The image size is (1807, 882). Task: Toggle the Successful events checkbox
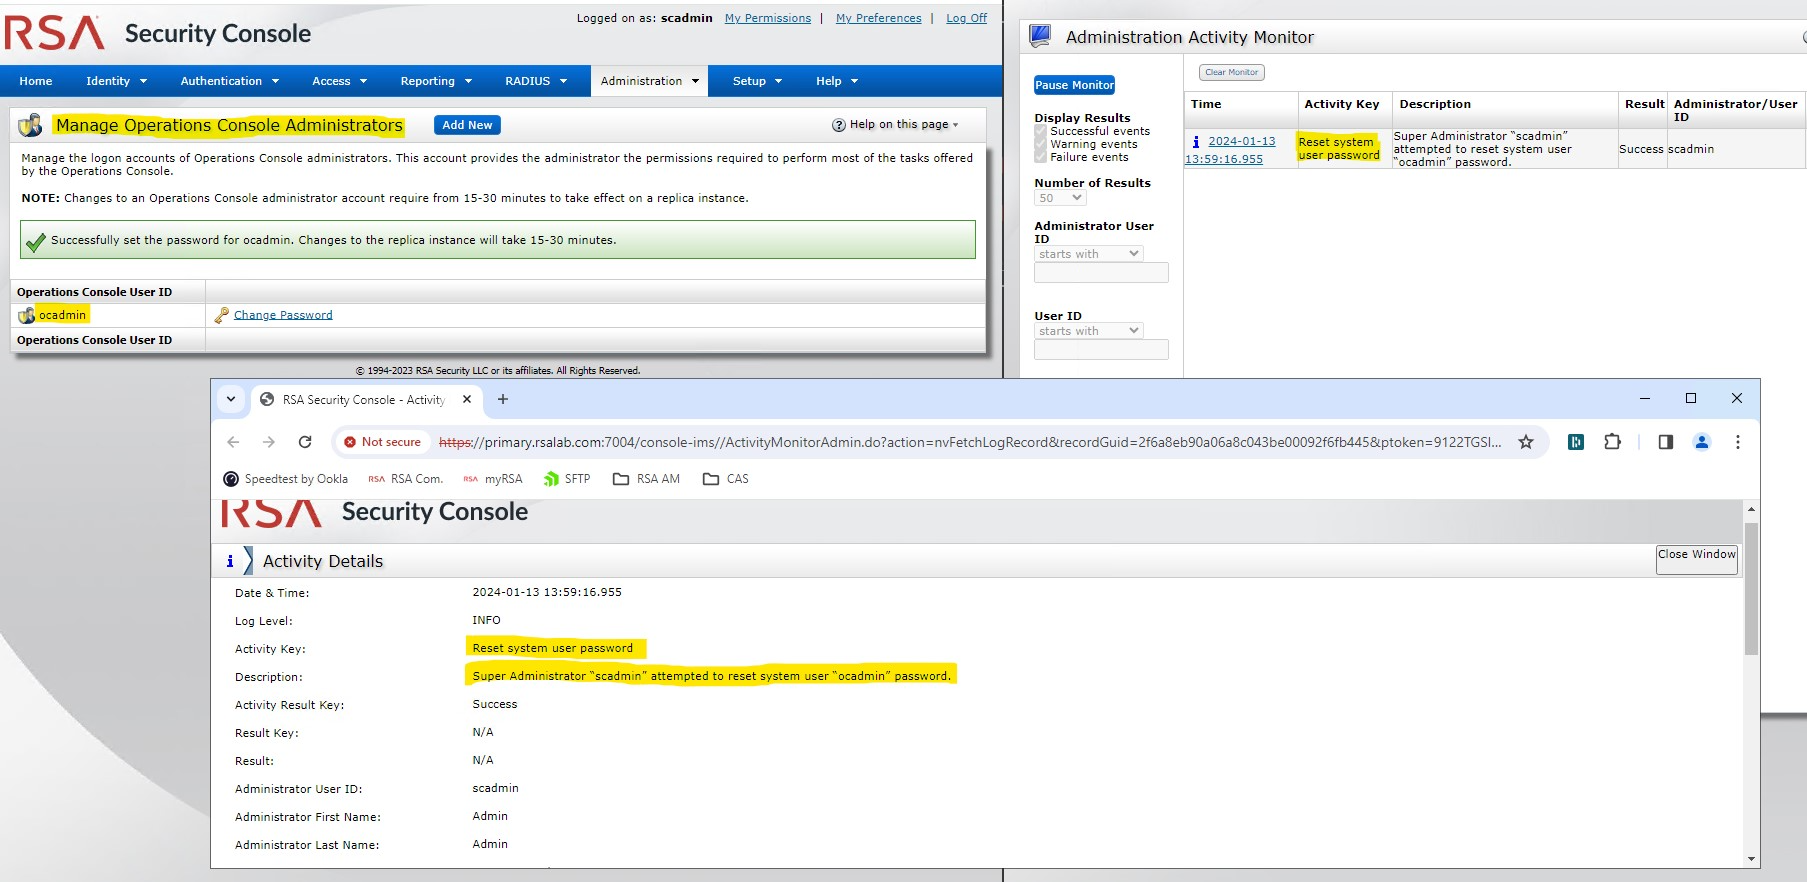click(1041, 131)
